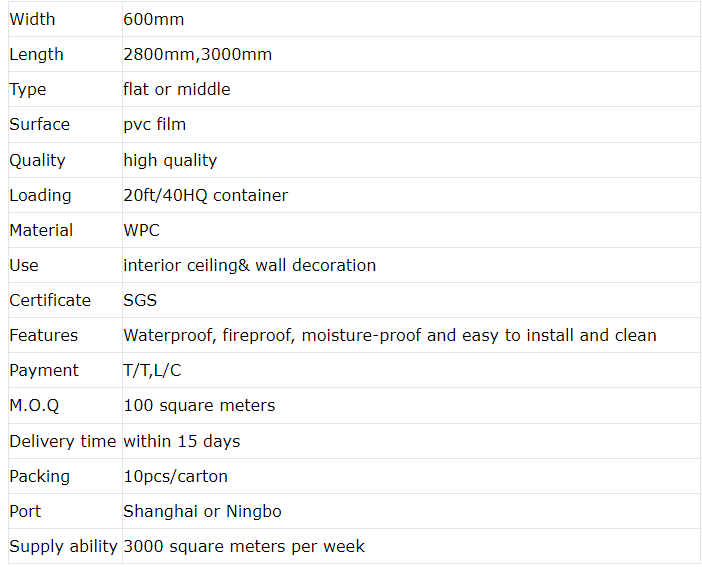Click the Packing value 10pcs/carton
Viewport: 702px width, 567px height.
pos(176,477)
